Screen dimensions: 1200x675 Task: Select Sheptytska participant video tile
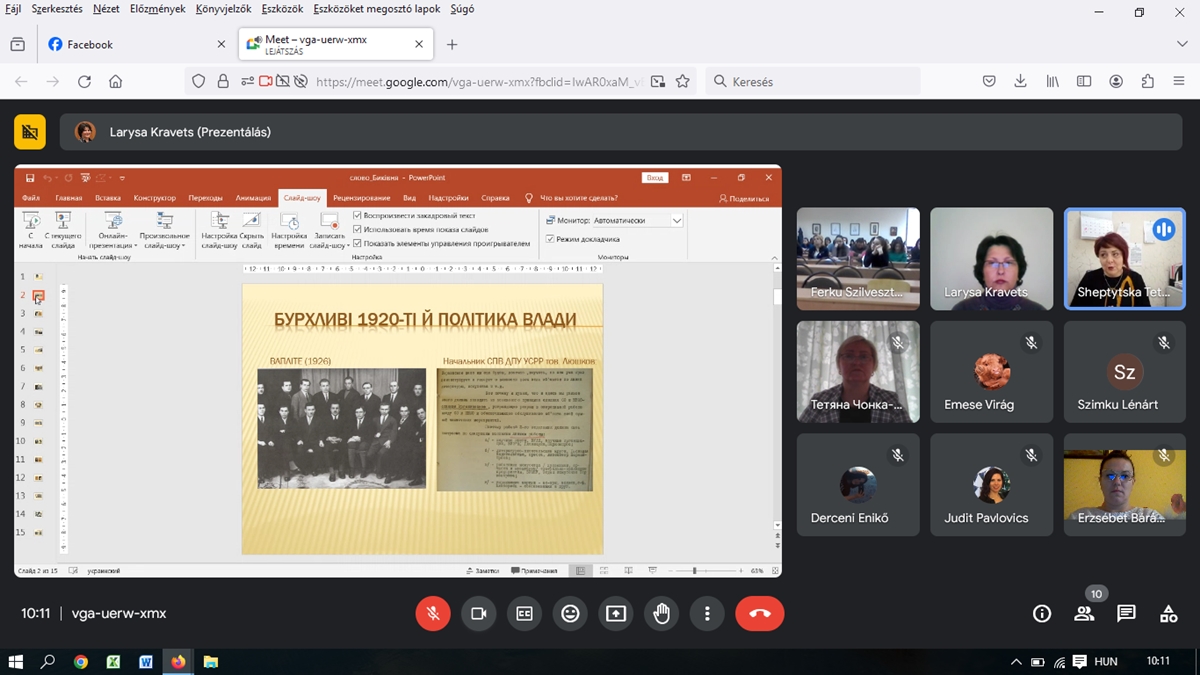pyautogui.click(x=1124, y=259)
